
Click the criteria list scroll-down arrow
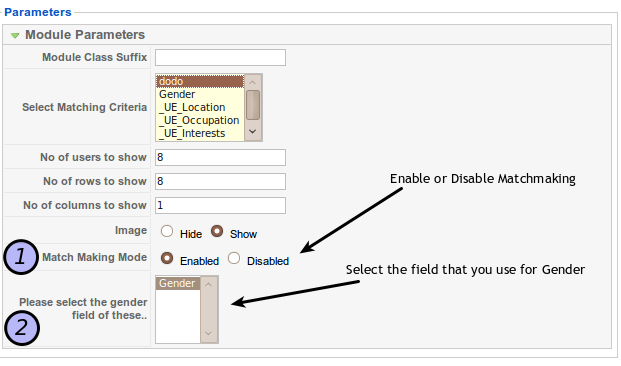click(x=253, y=132)
